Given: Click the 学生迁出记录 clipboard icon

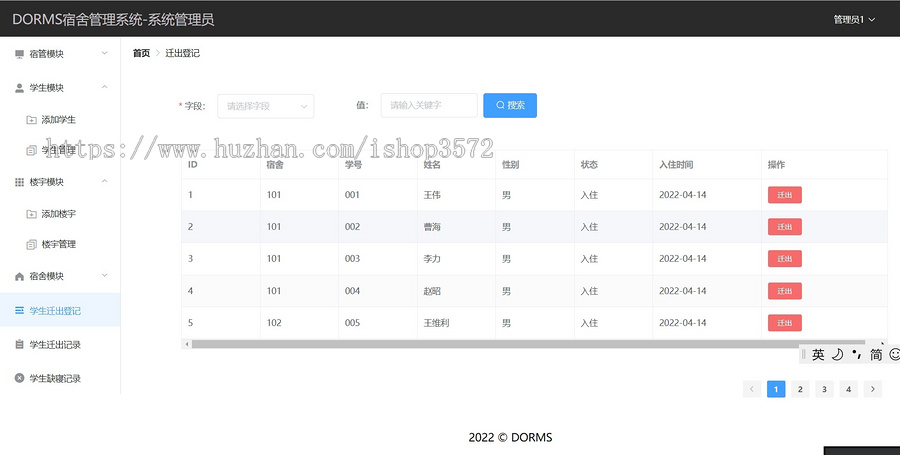Looking at the screenshot, I should 20,344.
